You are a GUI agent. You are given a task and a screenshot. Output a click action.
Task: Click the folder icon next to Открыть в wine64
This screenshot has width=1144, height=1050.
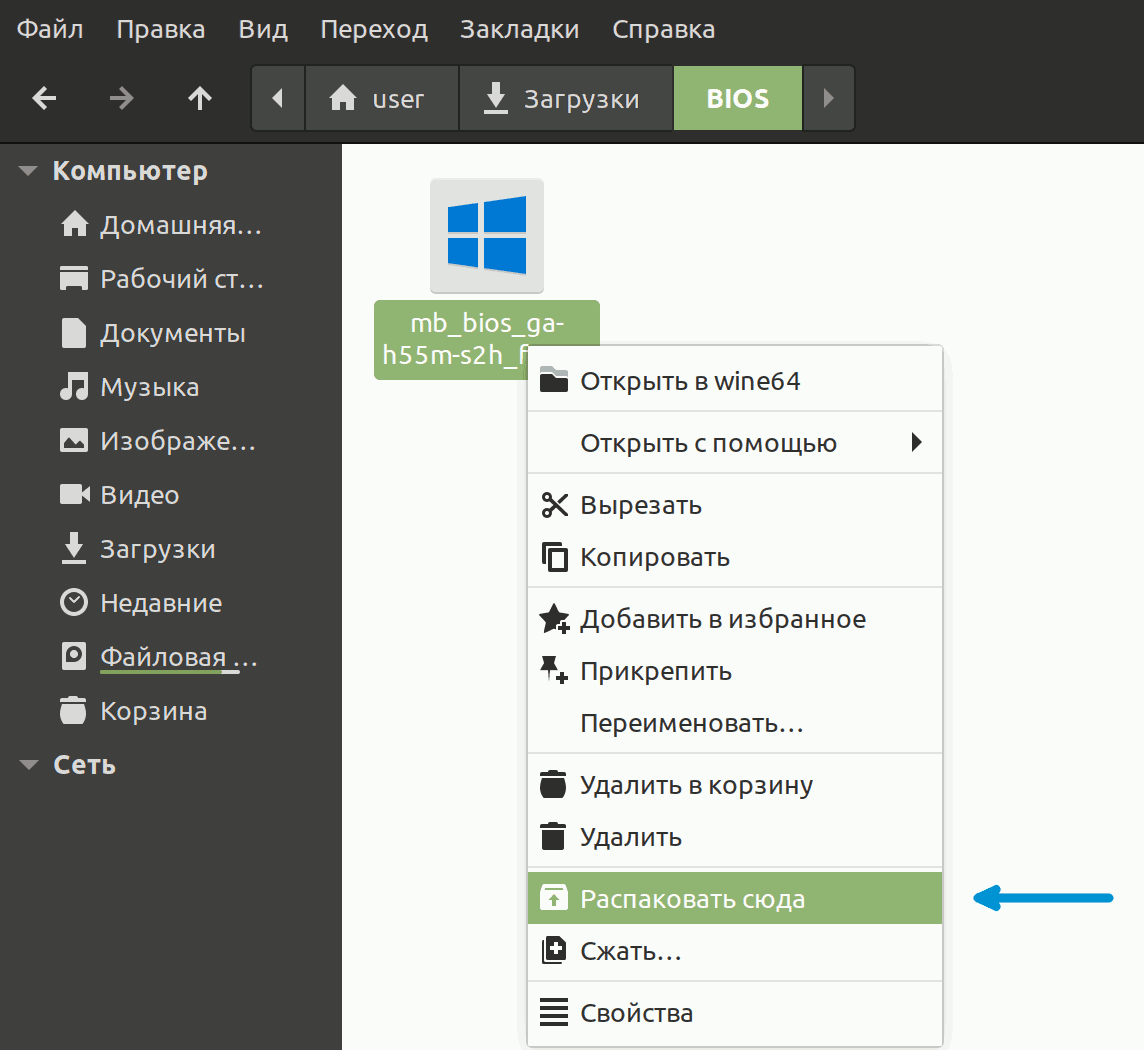click(x=554, y=380)
